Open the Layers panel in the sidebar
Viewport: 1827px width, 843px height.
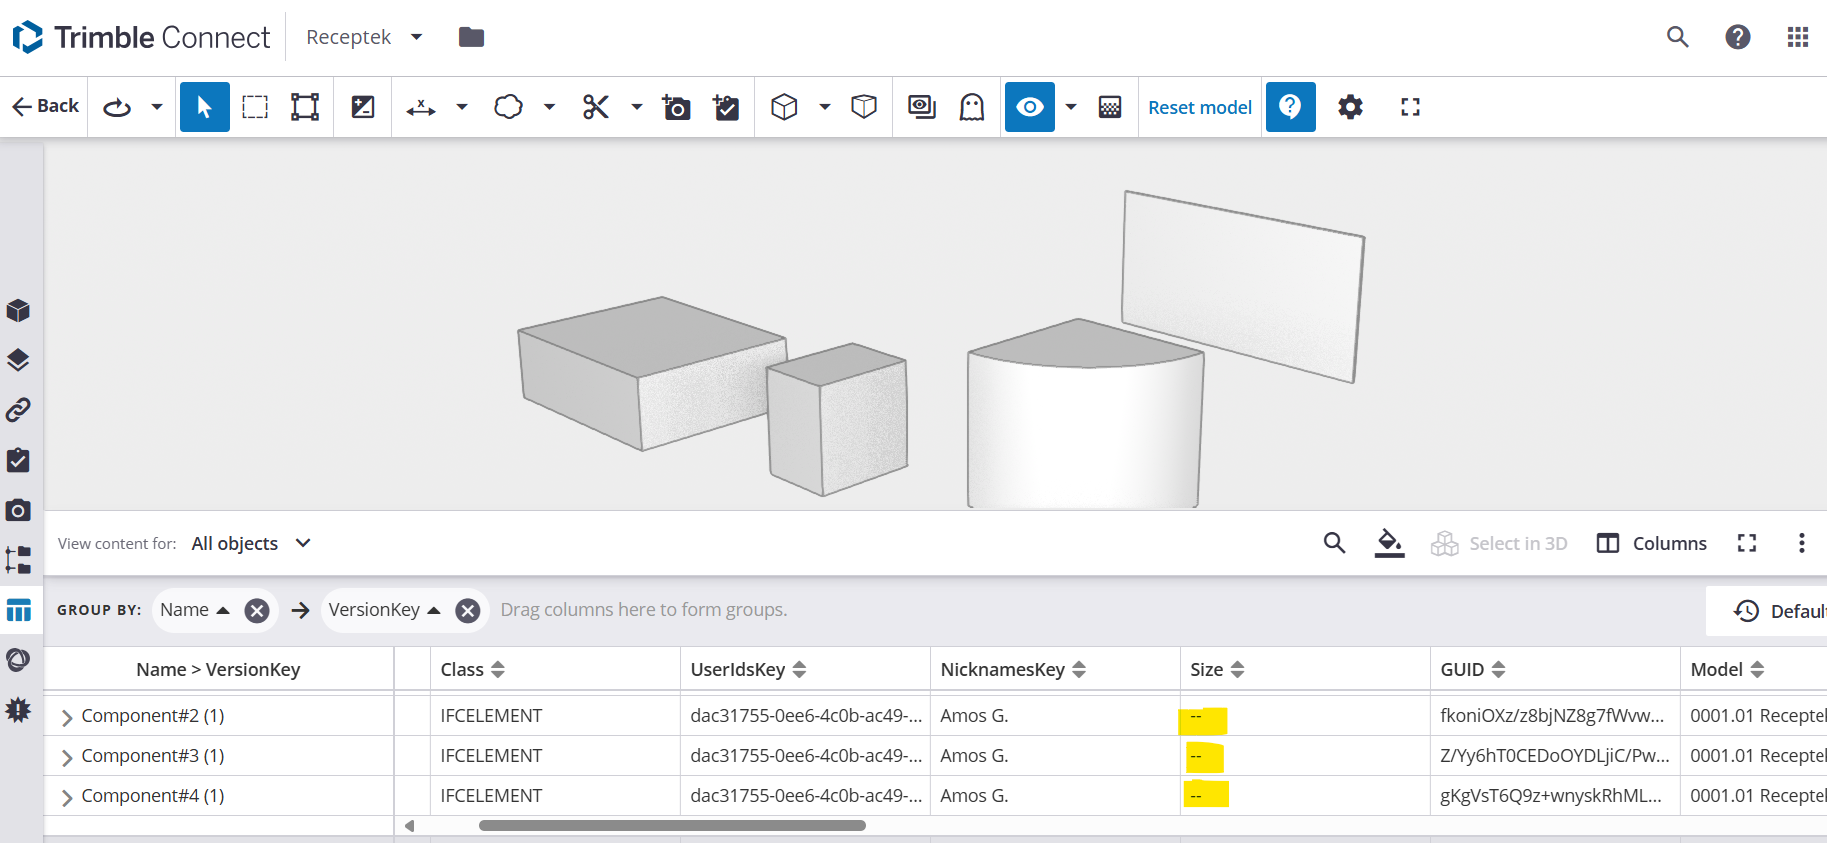(x=18, y=360)
